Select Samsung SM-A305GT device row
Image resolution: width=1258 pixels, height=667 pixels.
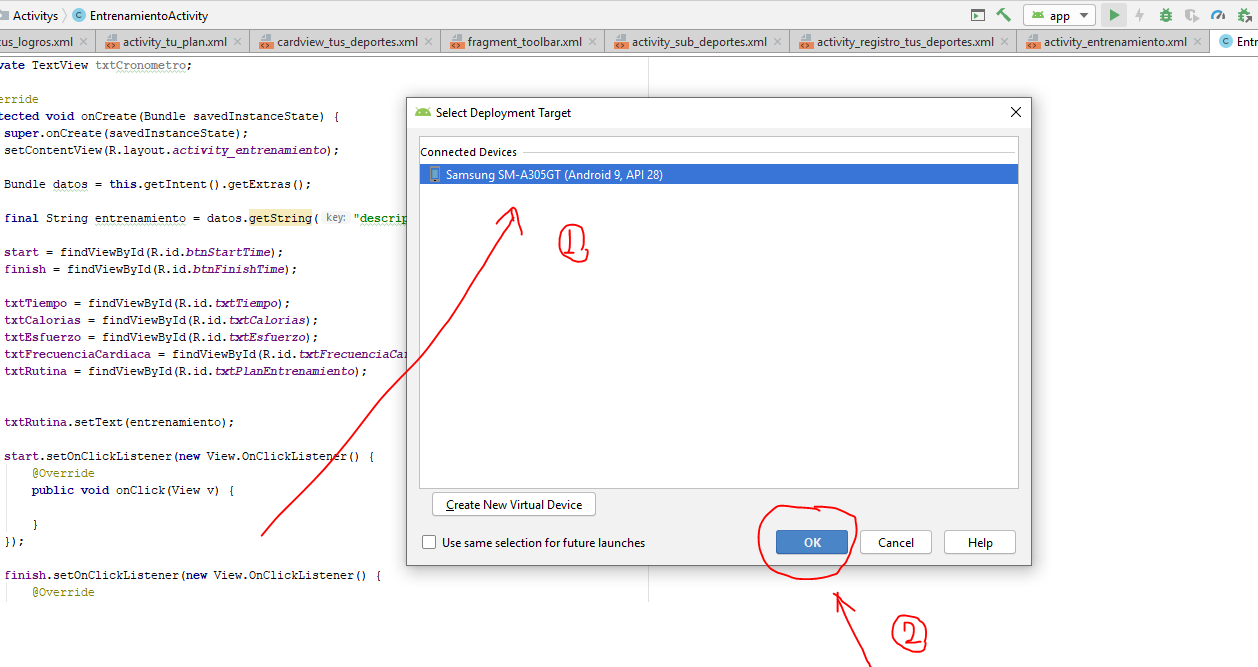click(718, 174)
